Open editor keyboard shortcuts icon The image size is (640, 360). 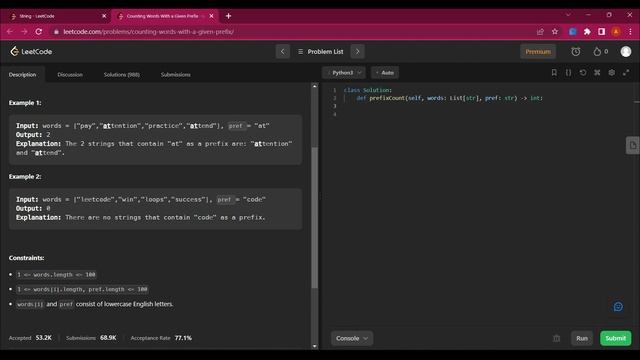[597, 73]
